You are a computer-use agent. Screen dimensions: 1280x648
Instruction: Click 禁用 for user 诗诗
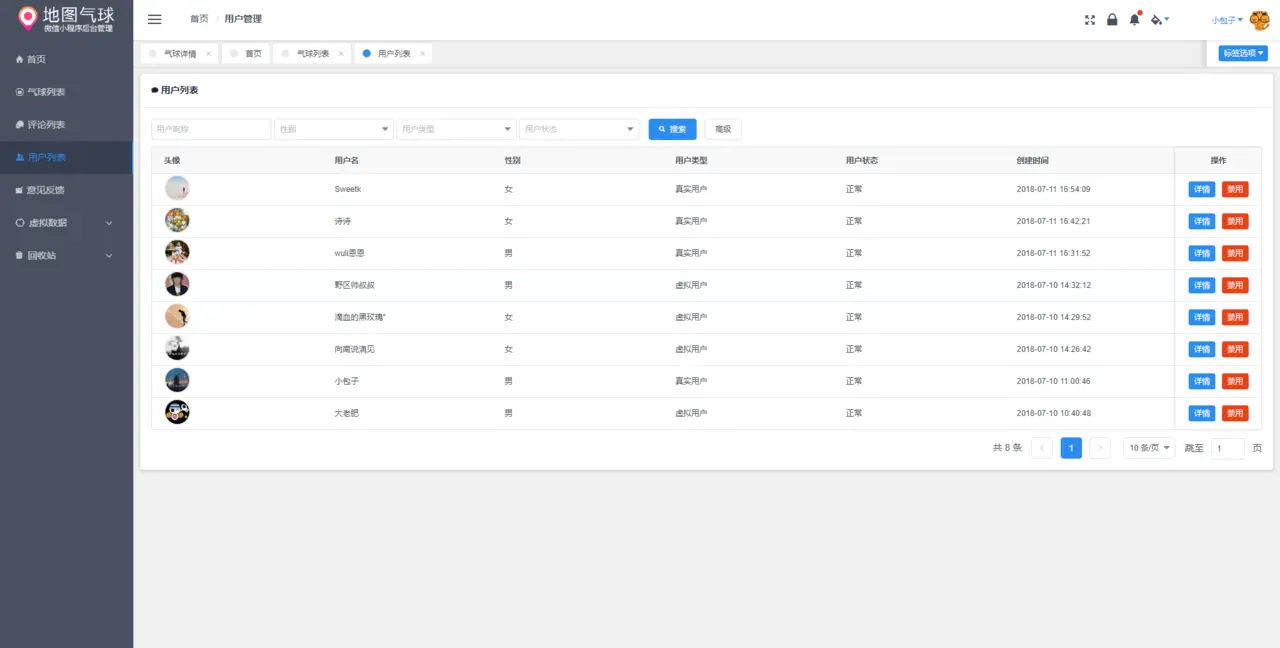pyautogui.click(x=1235, y=221)
